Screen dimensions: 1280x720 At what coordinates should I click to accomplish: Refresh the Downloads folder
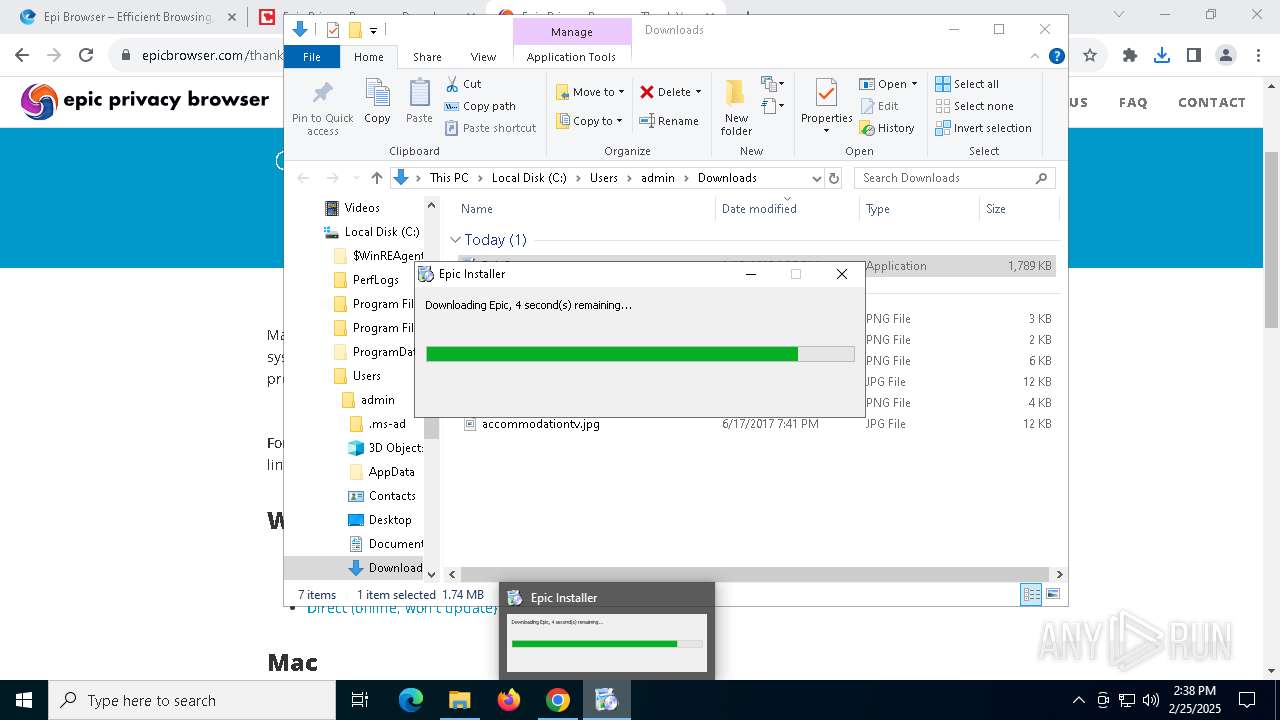pos(834,178)
